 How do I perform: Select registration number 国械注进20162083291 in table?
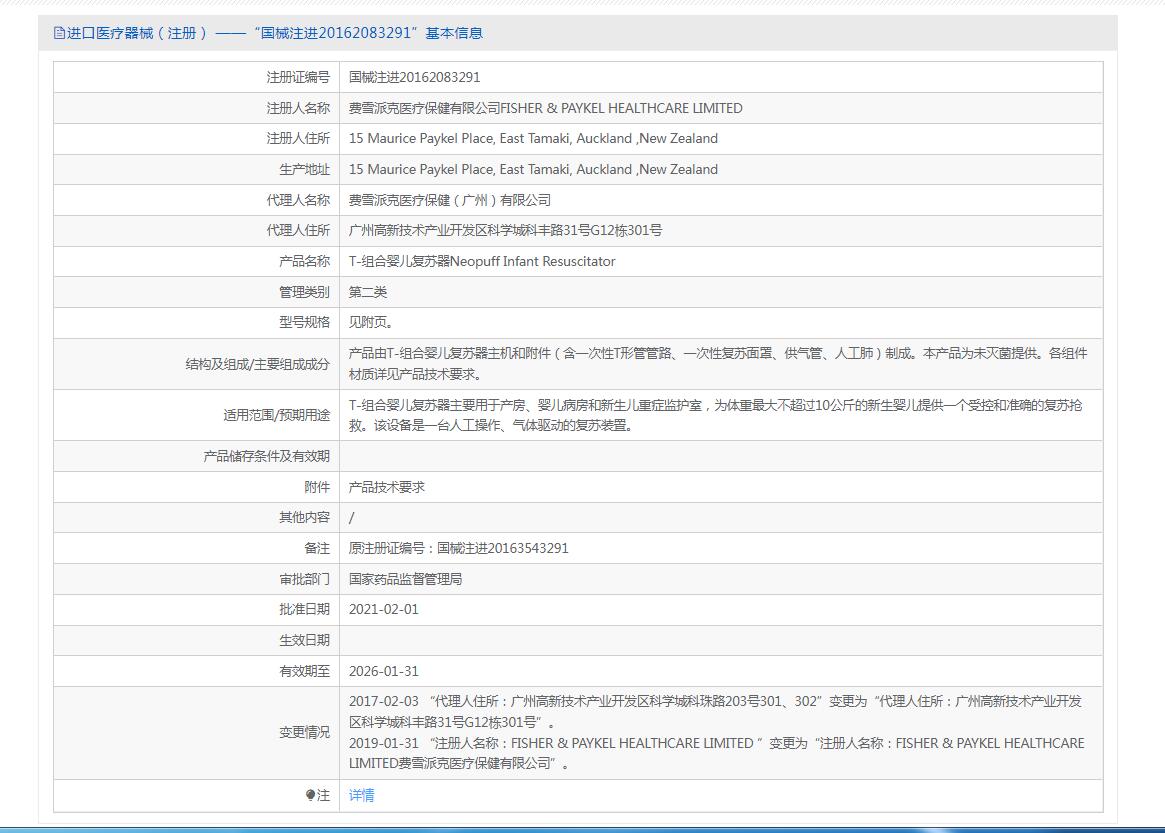415,77
